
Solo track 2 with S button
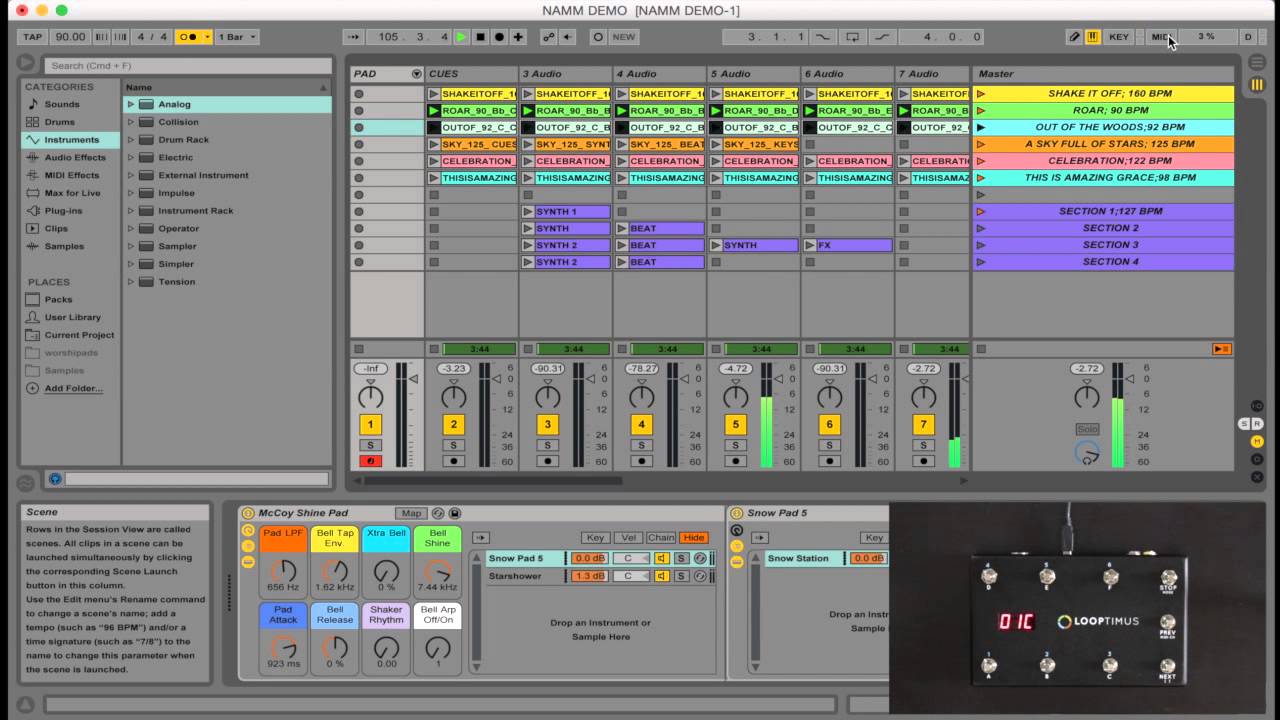coord(454,446)
